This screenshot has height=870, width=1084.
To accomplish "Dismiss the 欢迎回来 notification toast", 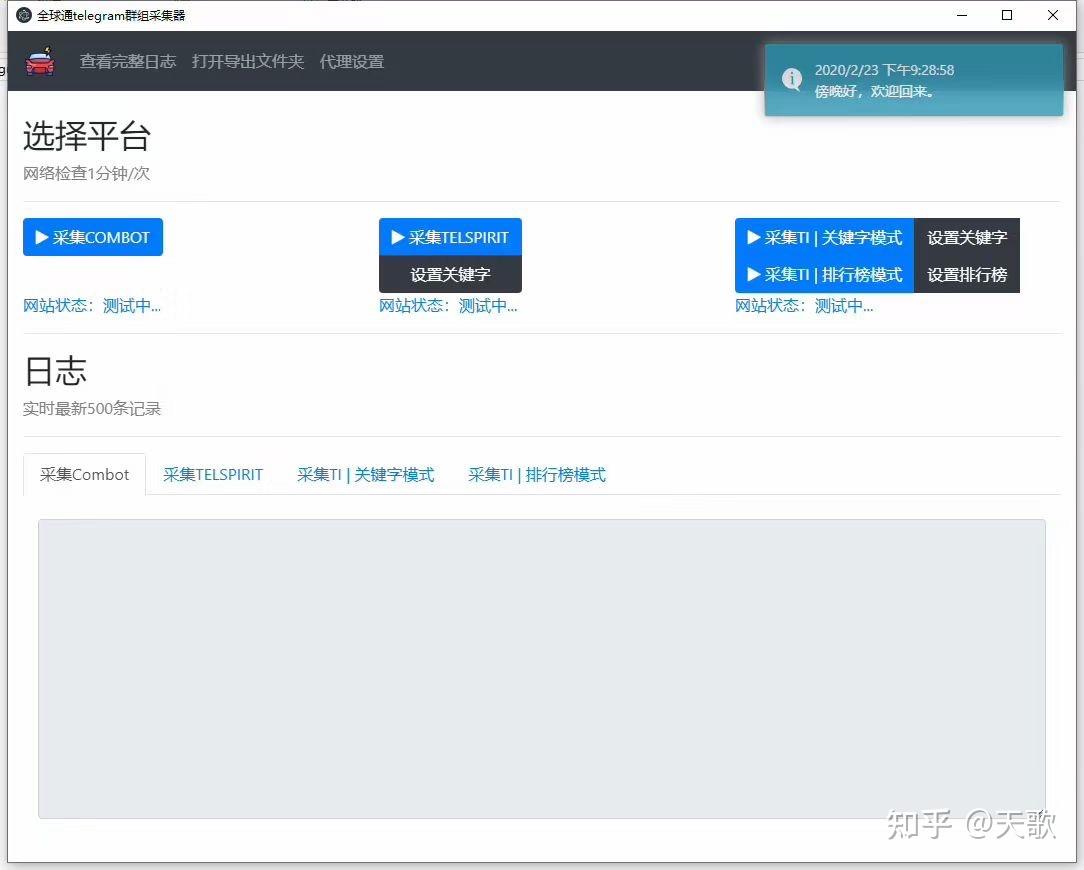I will tap(913, 80).
